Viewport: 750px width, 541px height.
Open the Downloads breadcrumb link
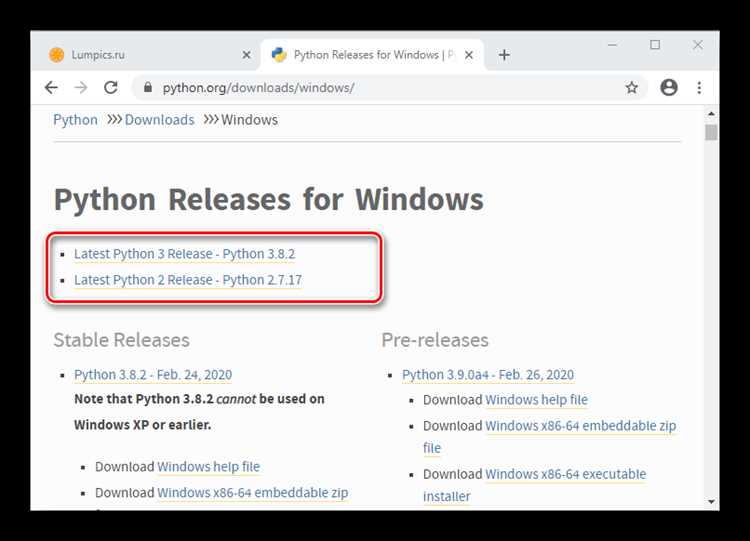[159, 120]
